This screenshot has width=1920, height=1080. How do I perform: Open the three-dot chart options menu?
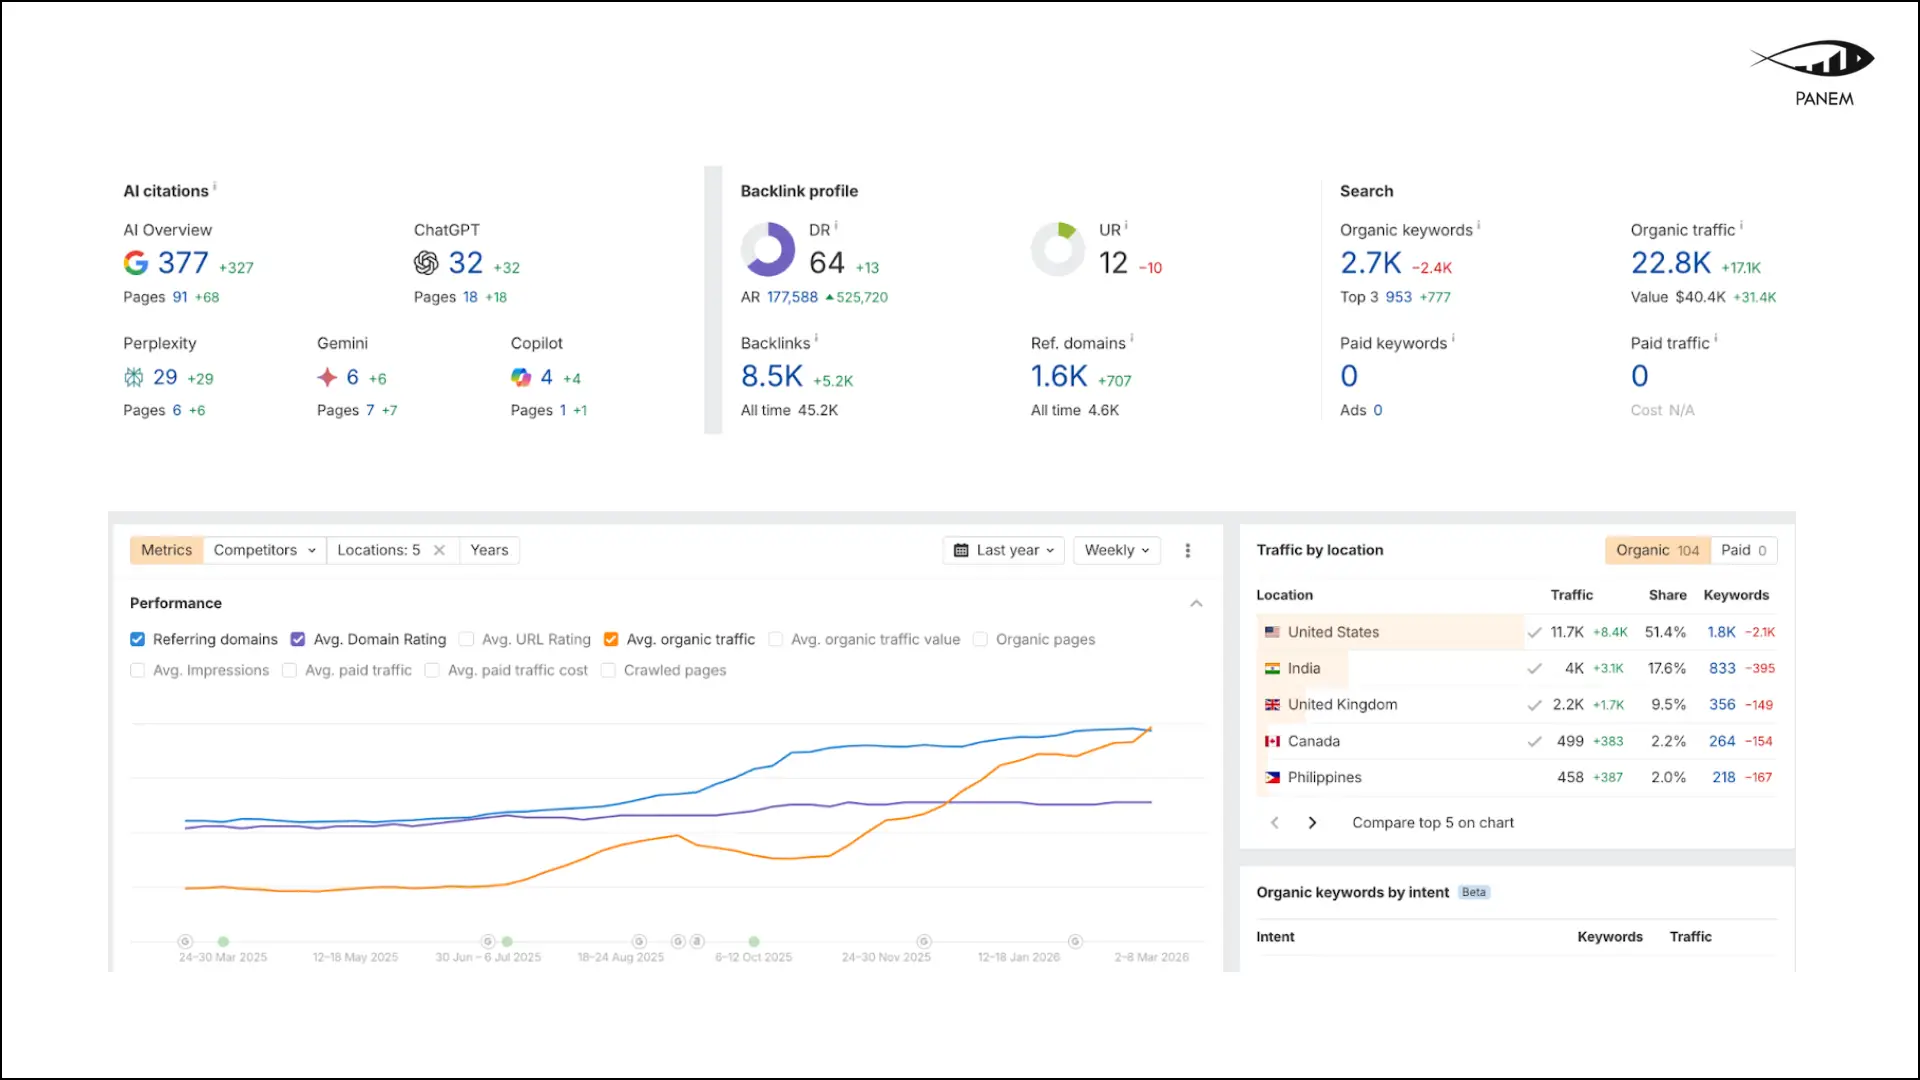(x=1188, y=550)
